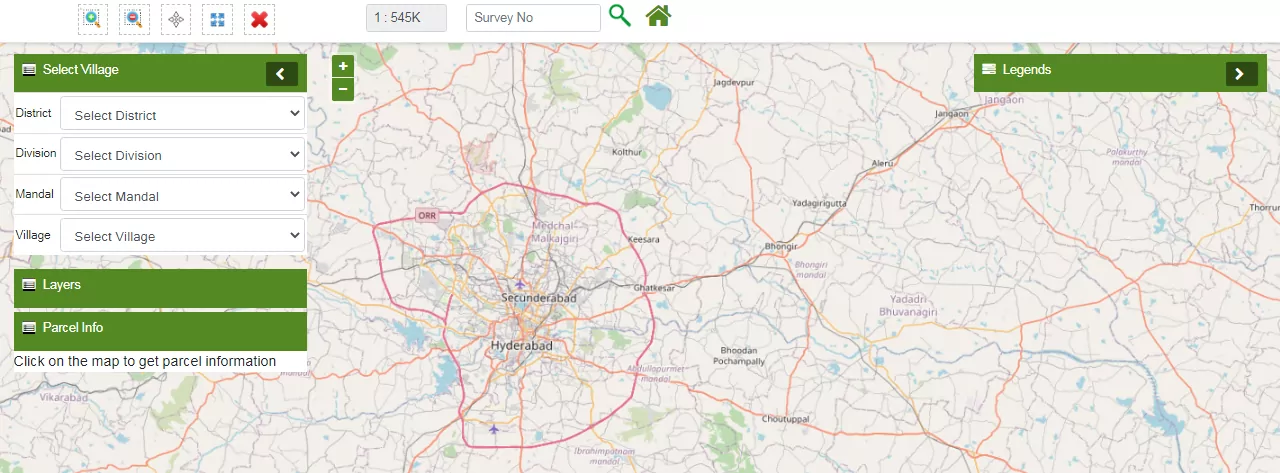The height and width of the screenshot is (473, 1280).
Task: Select the zoom out magnifier tool
Action: [134, 19]
